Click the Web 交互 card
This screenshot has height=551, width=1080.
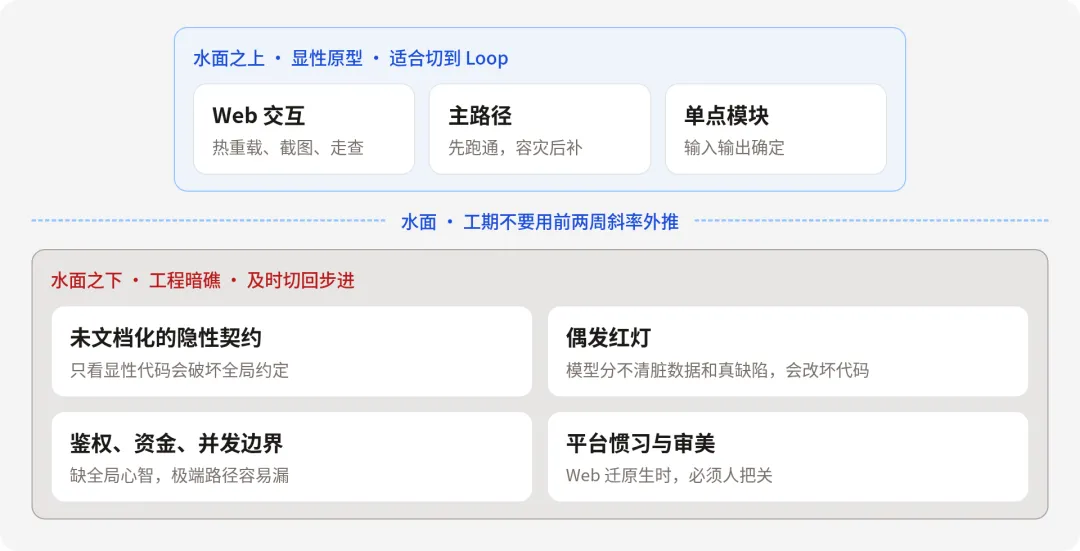point(304,129)
